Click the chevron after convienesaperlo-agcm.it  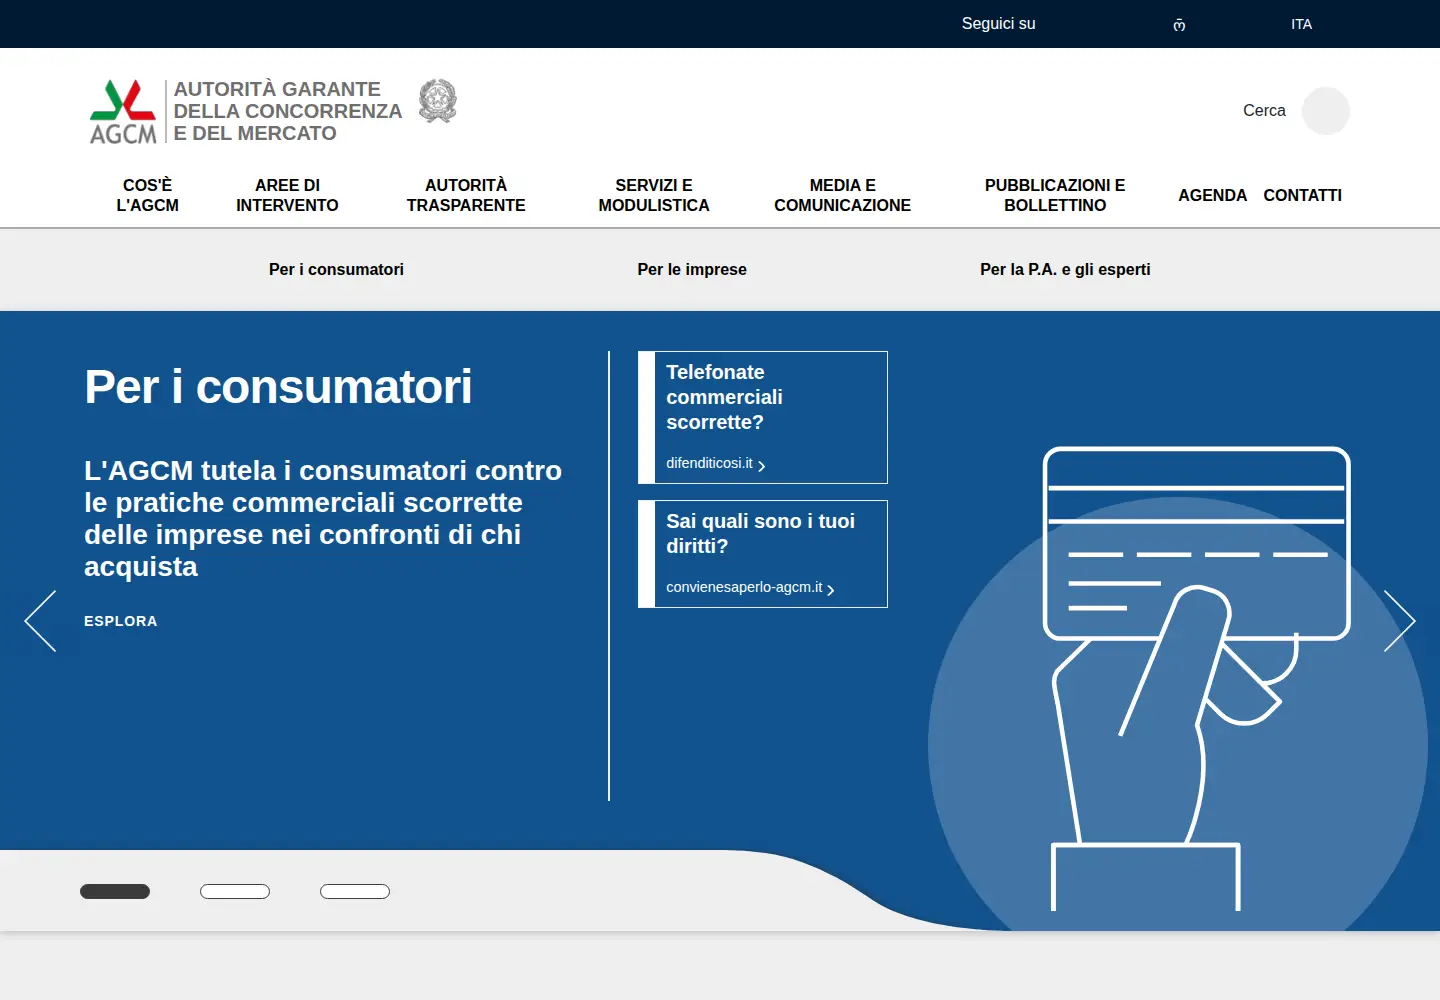click(830, 590)
